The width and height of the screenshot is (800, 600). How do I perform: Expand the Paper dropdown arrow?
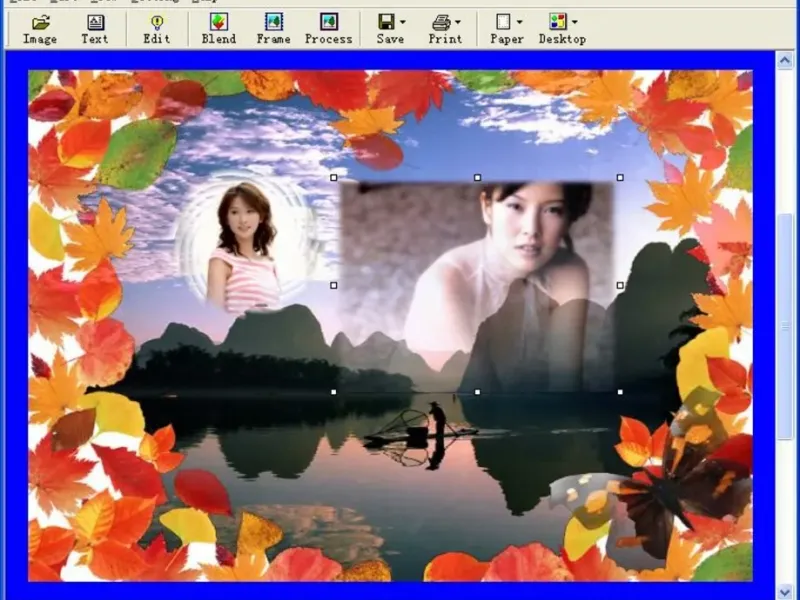519,22
